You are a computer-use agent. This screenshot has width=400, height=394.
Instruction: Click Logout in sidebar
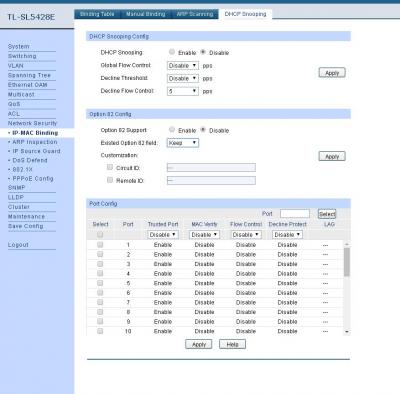tap(18, 245)
